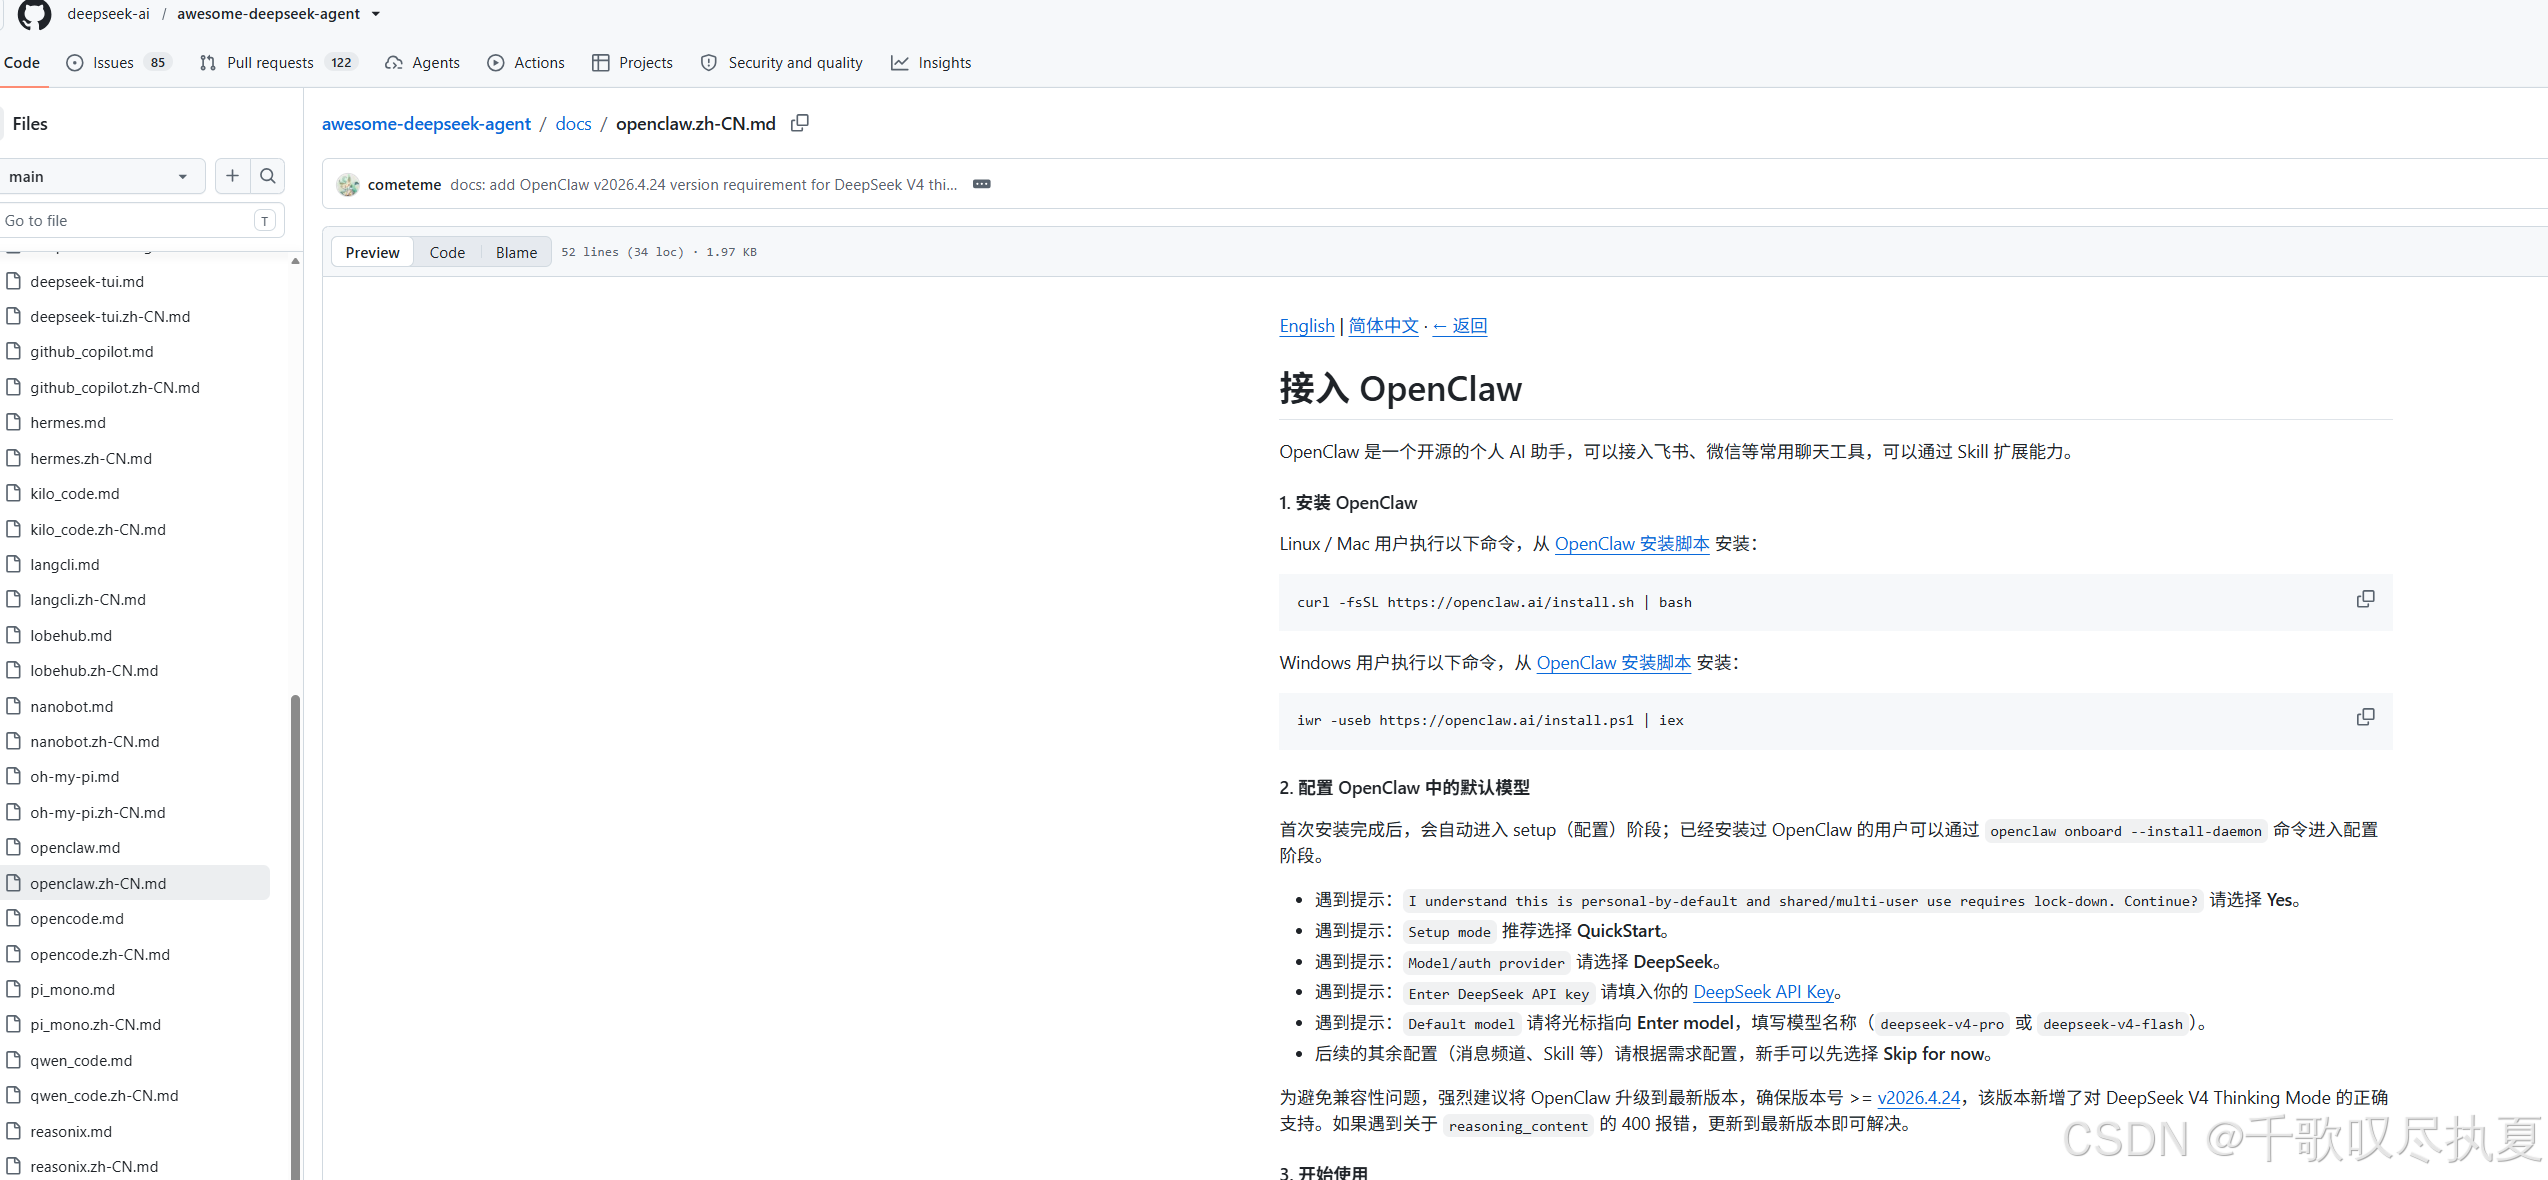The width and height of the screenshot is (2548, 1180).
Task: Open qwen_code.md file
Action: pyautogui.click(x=81, y=1060)
